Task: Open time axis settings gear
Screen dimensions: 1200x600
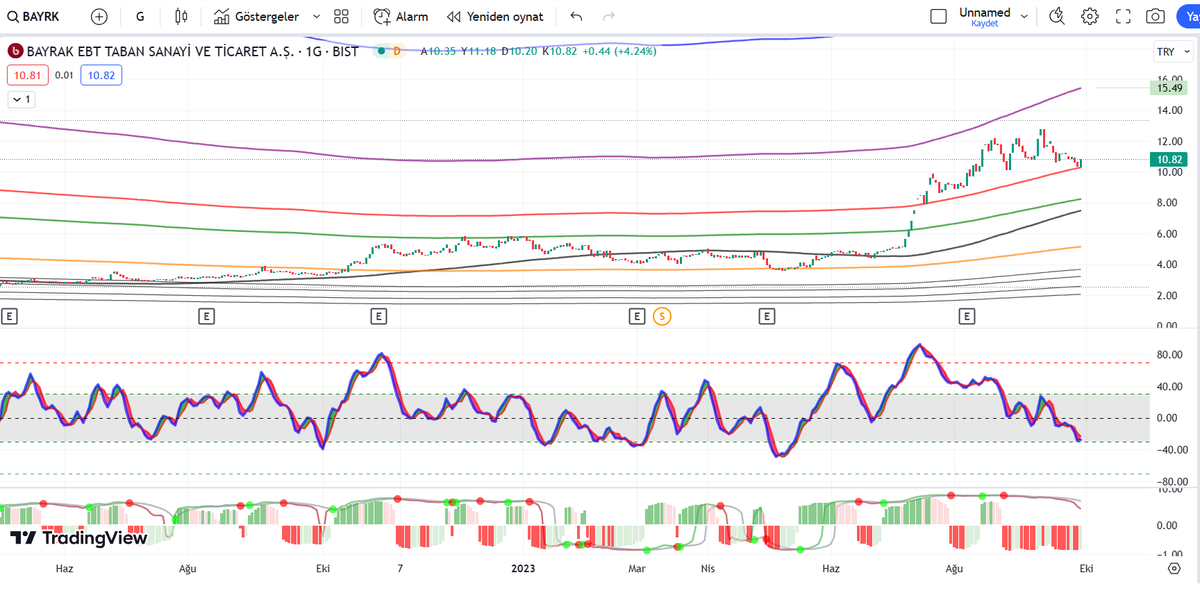Action: (x=1174, y=568)
